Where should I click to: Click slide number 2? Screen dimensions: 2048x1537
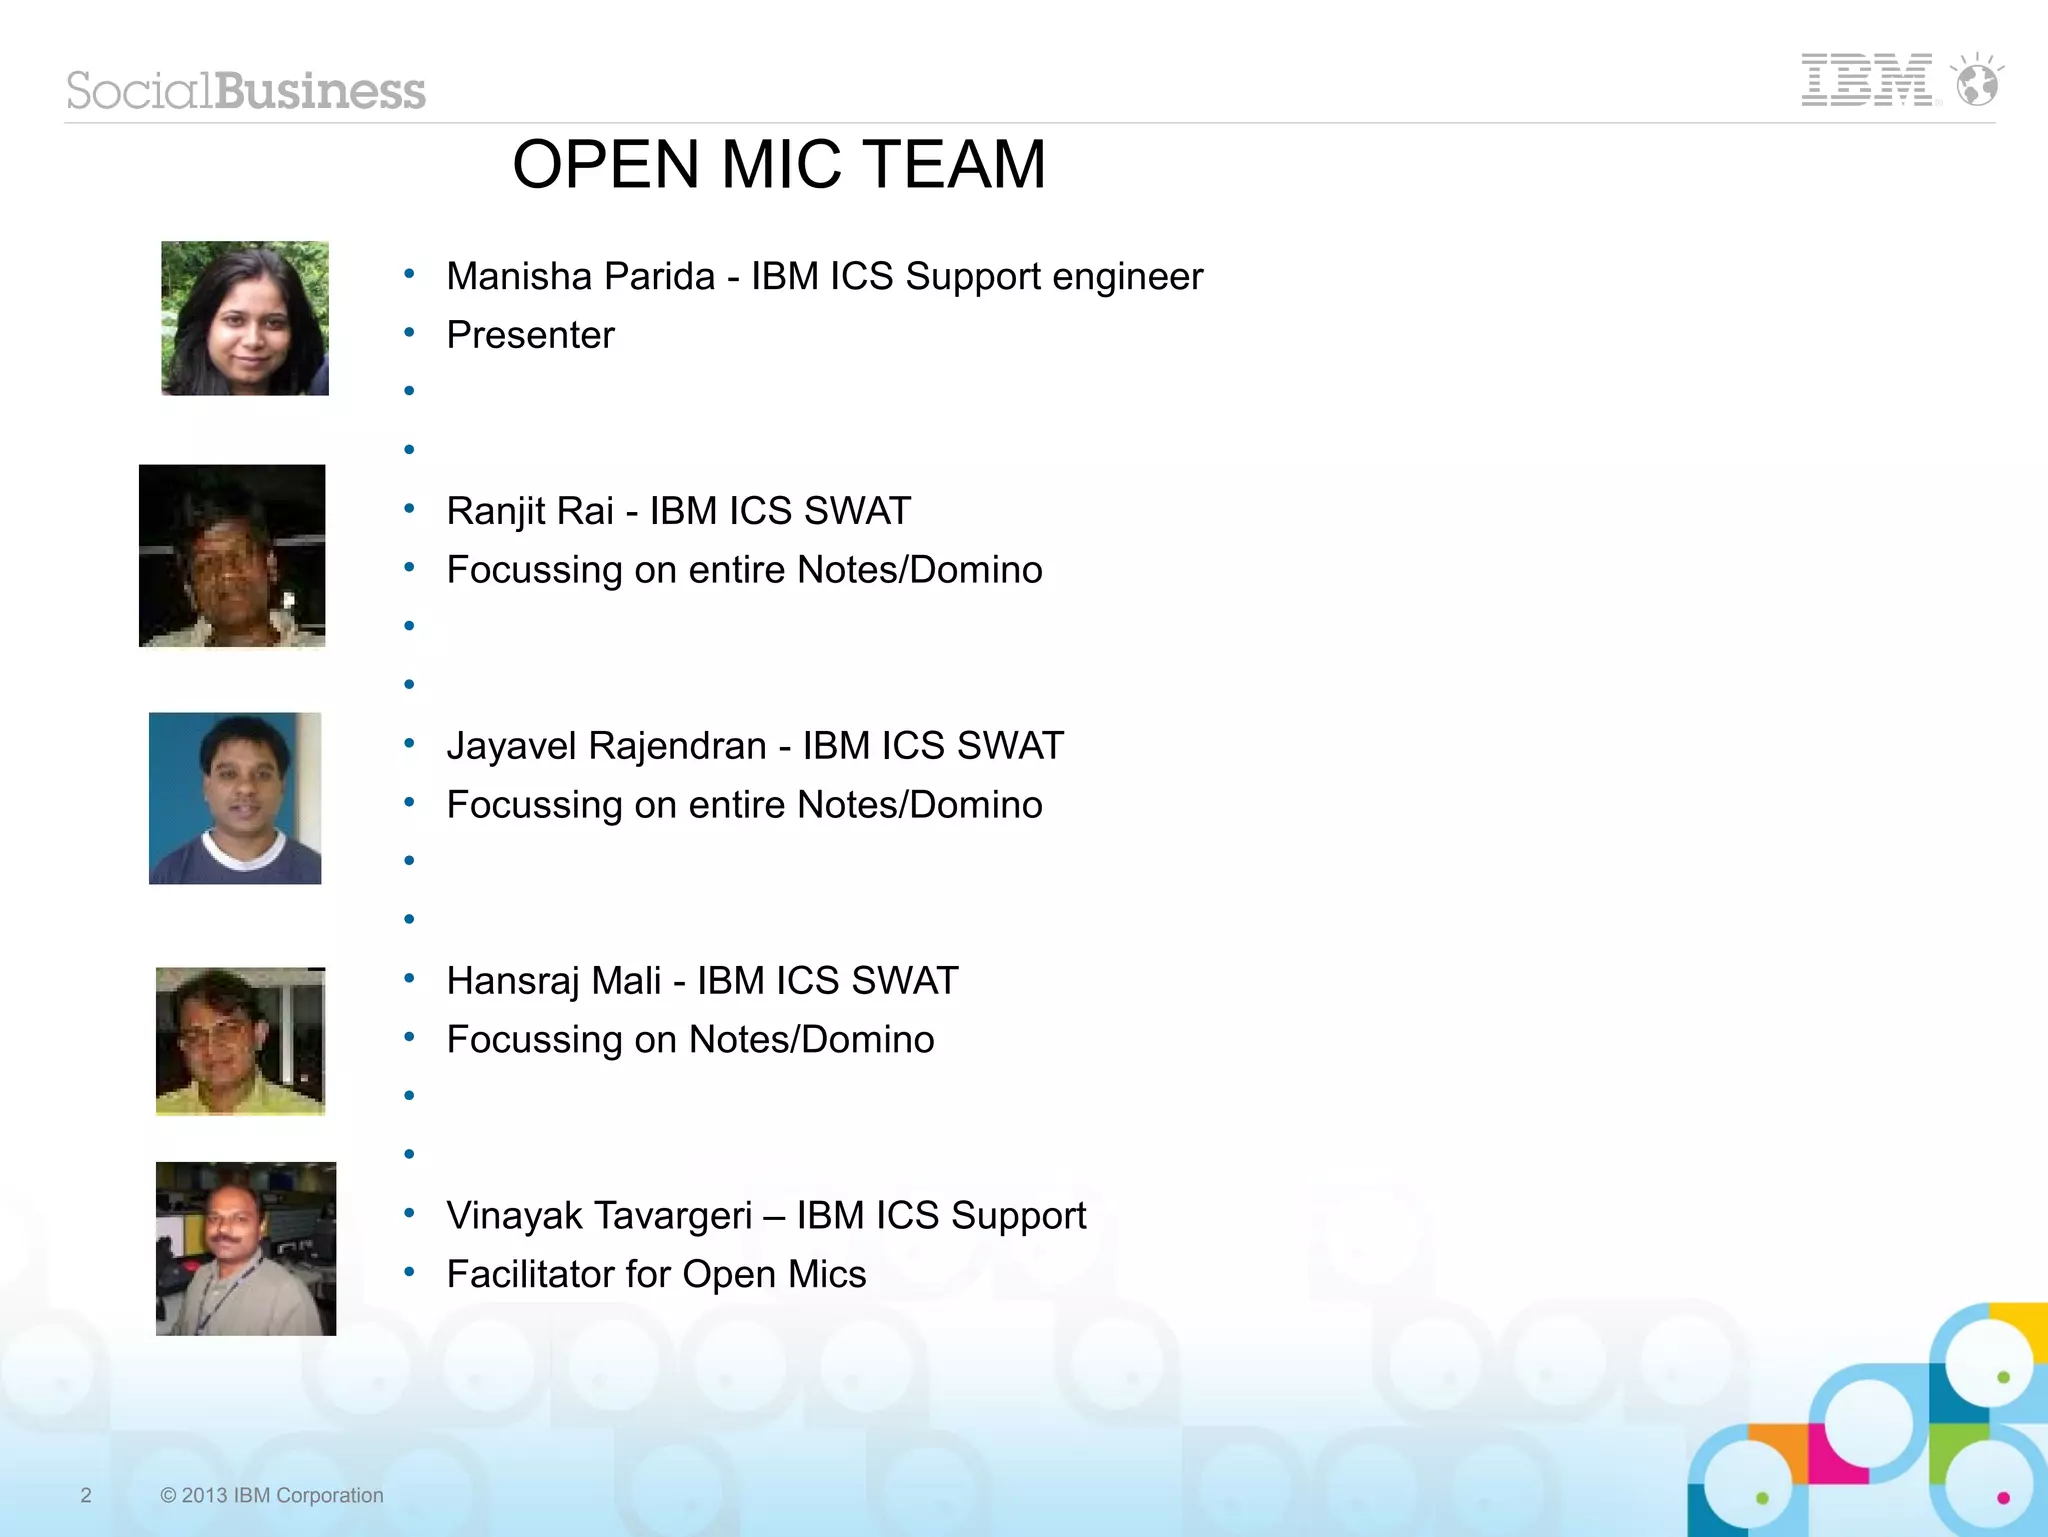[x=86, y=1495]
